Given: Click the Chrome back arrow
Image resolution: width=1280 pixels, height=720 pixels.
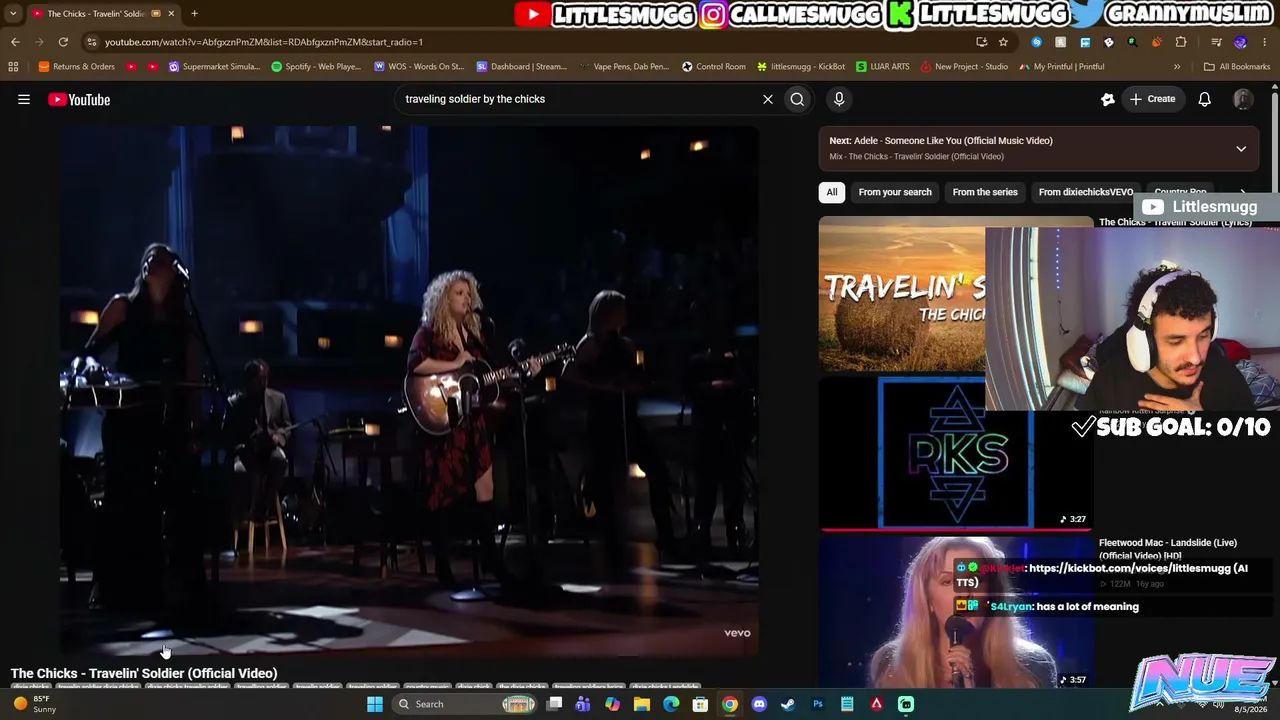Looking at the screenshot, I should [15, 42].
